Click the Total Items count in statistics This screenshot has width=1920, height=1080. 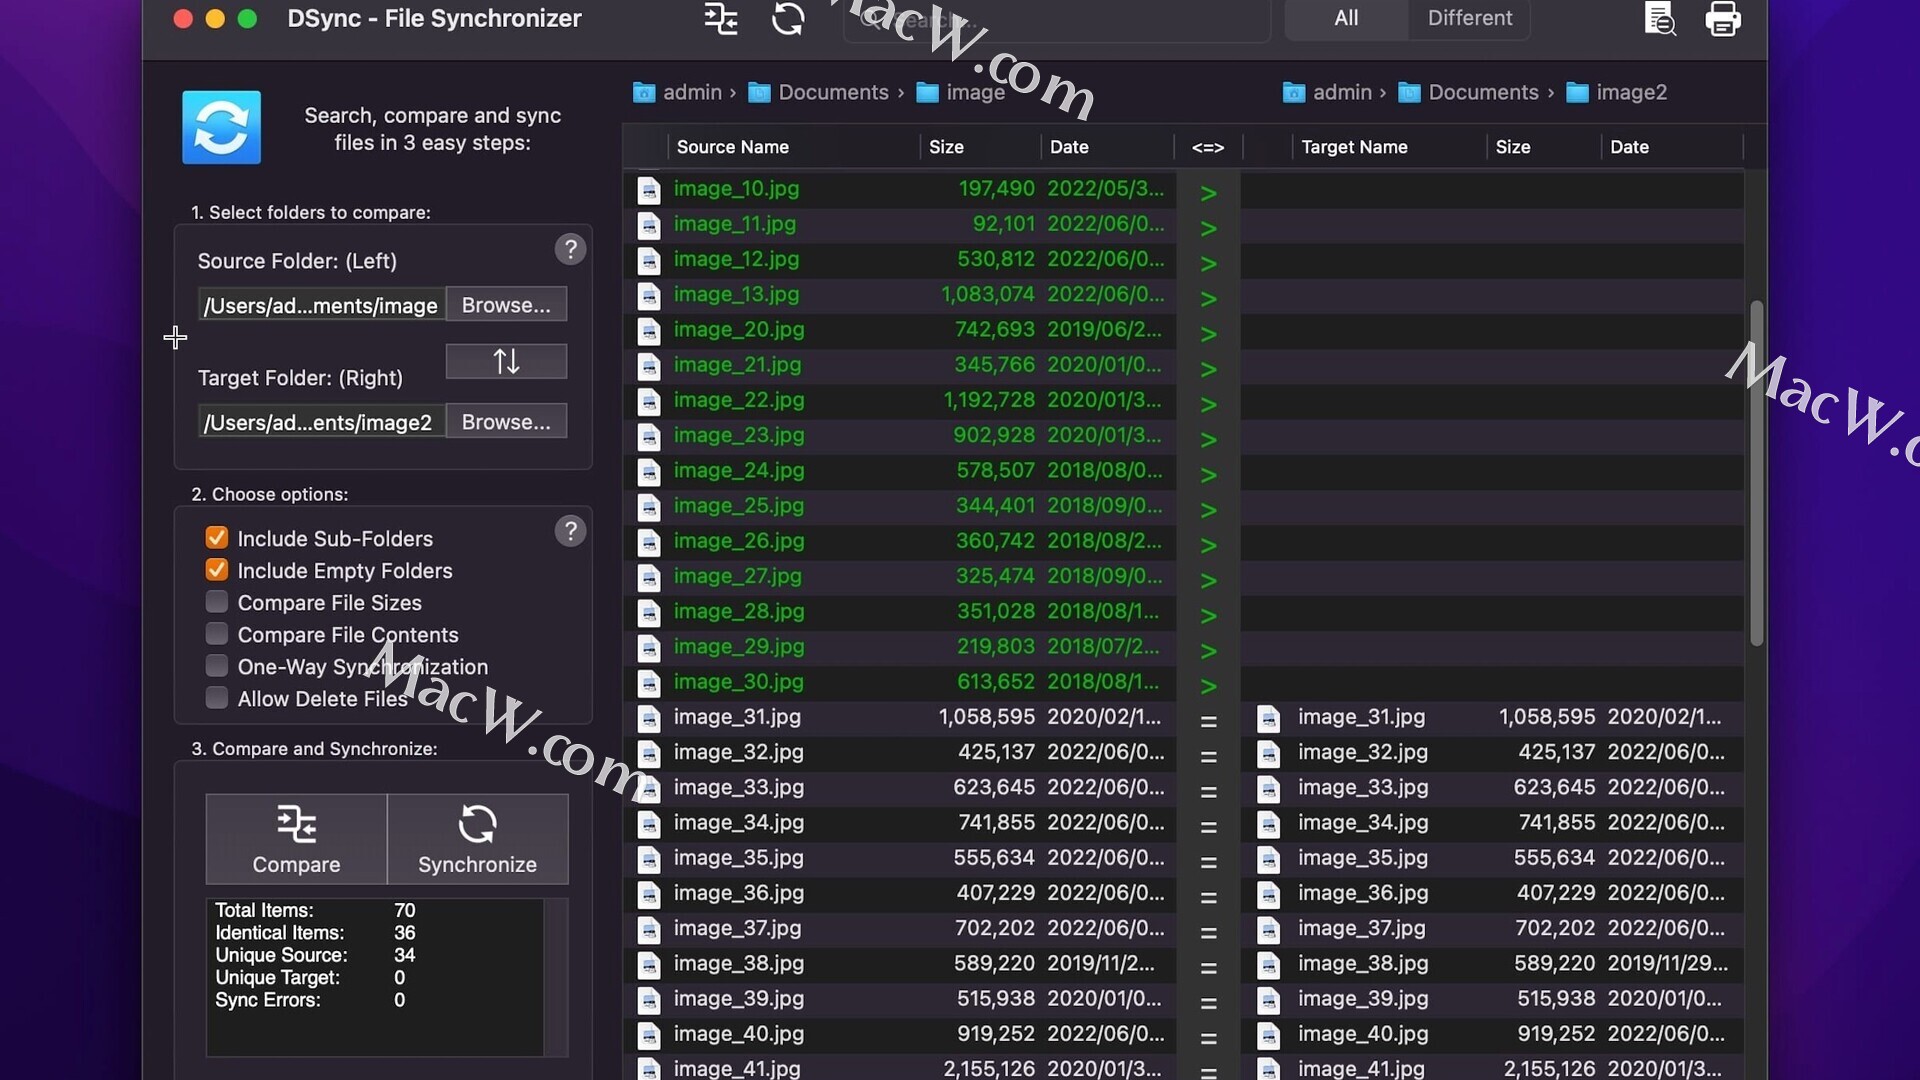(x=404, y=910)
